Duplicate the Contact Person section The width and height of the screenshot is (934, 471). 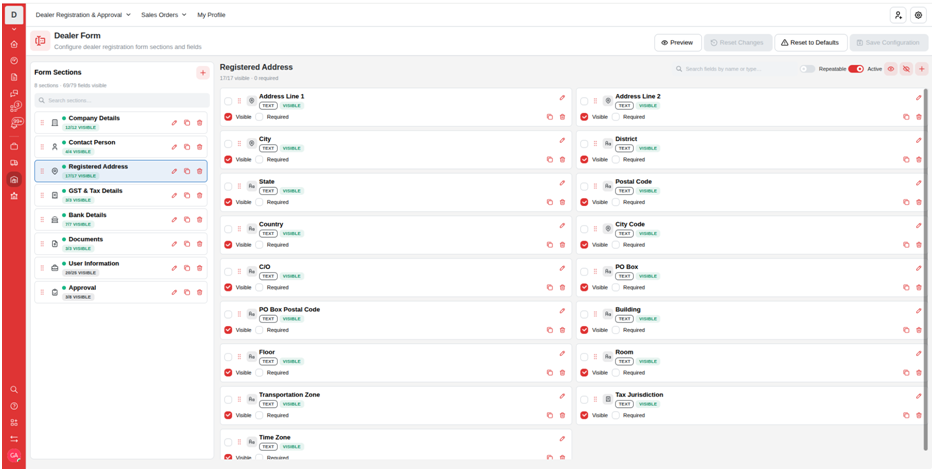click(187, 147)
